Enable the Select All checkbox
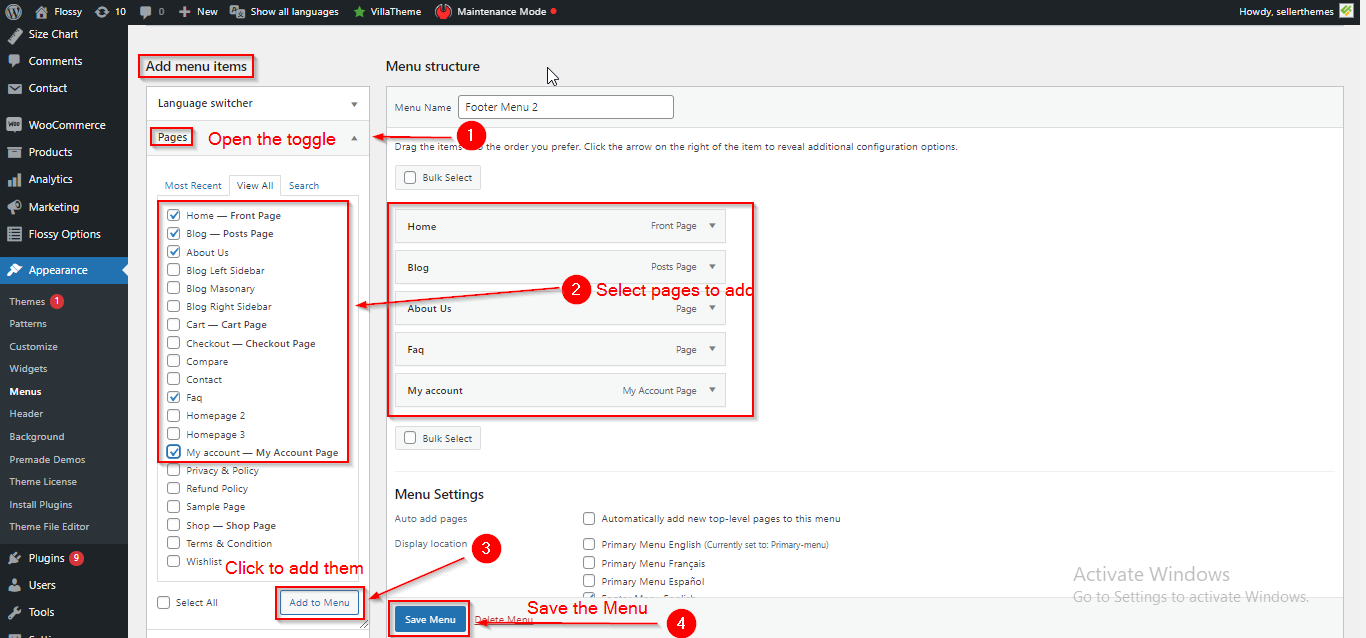 164,602
